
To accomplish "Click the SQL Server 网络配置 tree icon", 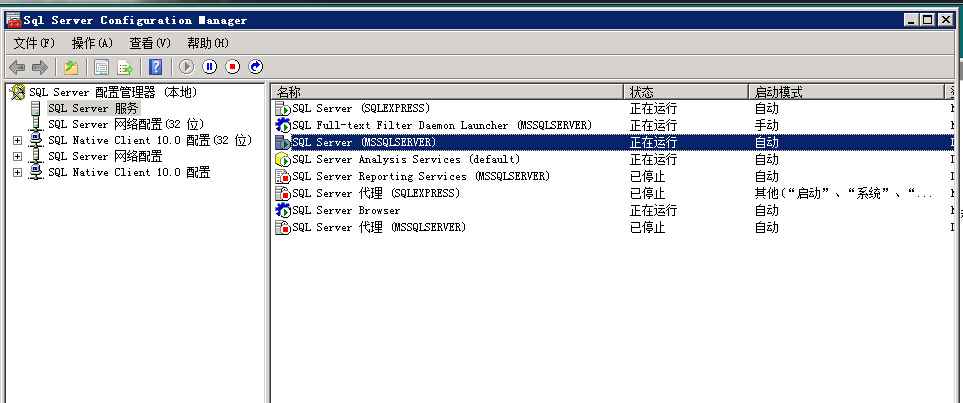I will (36, 157).
